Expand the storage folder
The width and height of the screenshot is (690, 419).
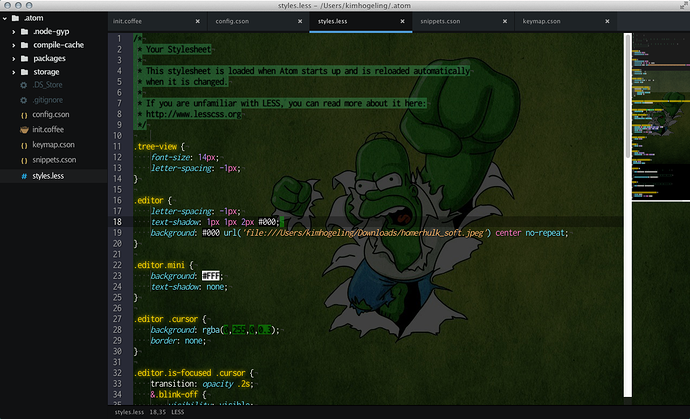(x=14, y=72)
